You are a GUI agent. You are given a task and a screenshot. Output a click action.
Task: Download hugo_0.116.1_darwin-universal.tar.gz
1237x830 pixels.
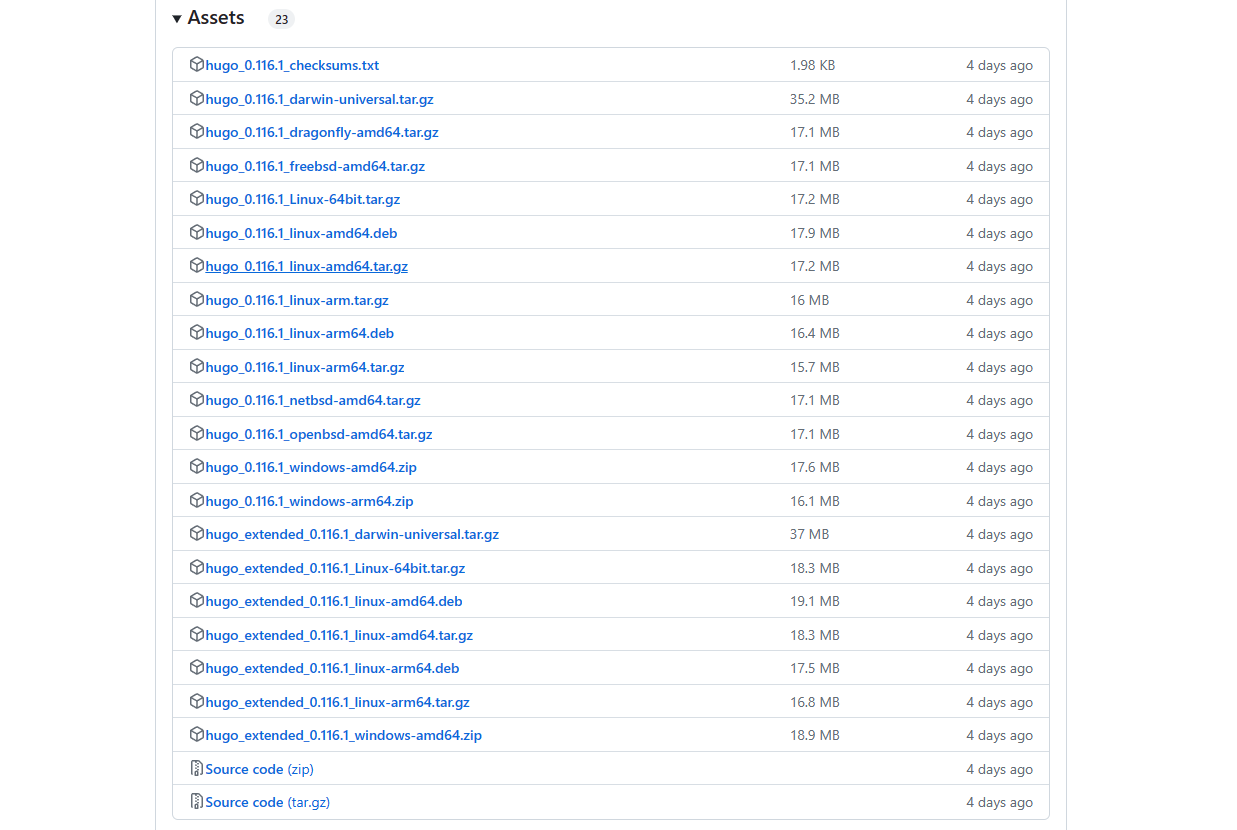click(x=319, y=99)
